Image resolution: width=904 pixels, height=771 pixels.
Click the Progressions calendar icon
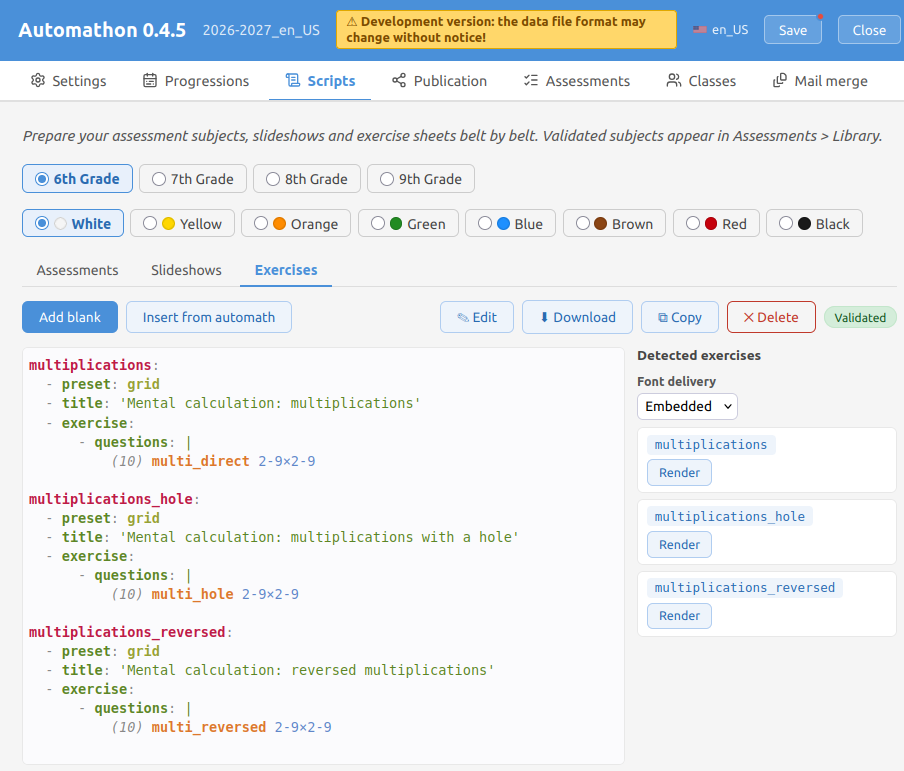pyautogui.click(x=150, y=80)
